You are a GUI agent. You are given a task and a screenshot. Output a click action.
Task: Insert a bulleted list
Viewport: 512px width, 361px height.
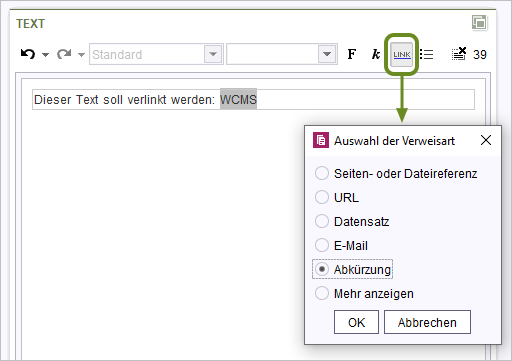point(426,54)
